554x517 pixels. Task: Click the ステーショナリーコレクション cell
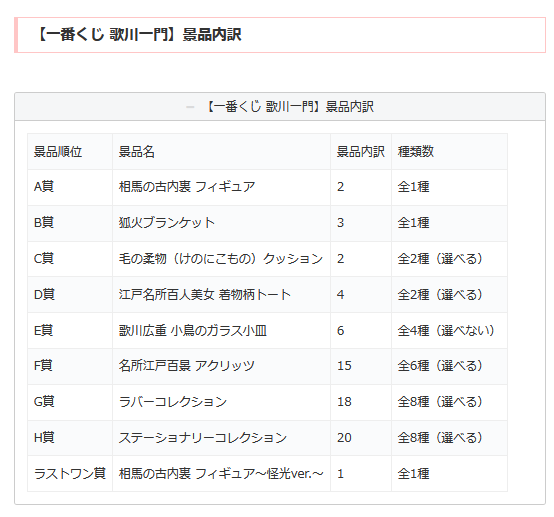(x=222, y=438)
